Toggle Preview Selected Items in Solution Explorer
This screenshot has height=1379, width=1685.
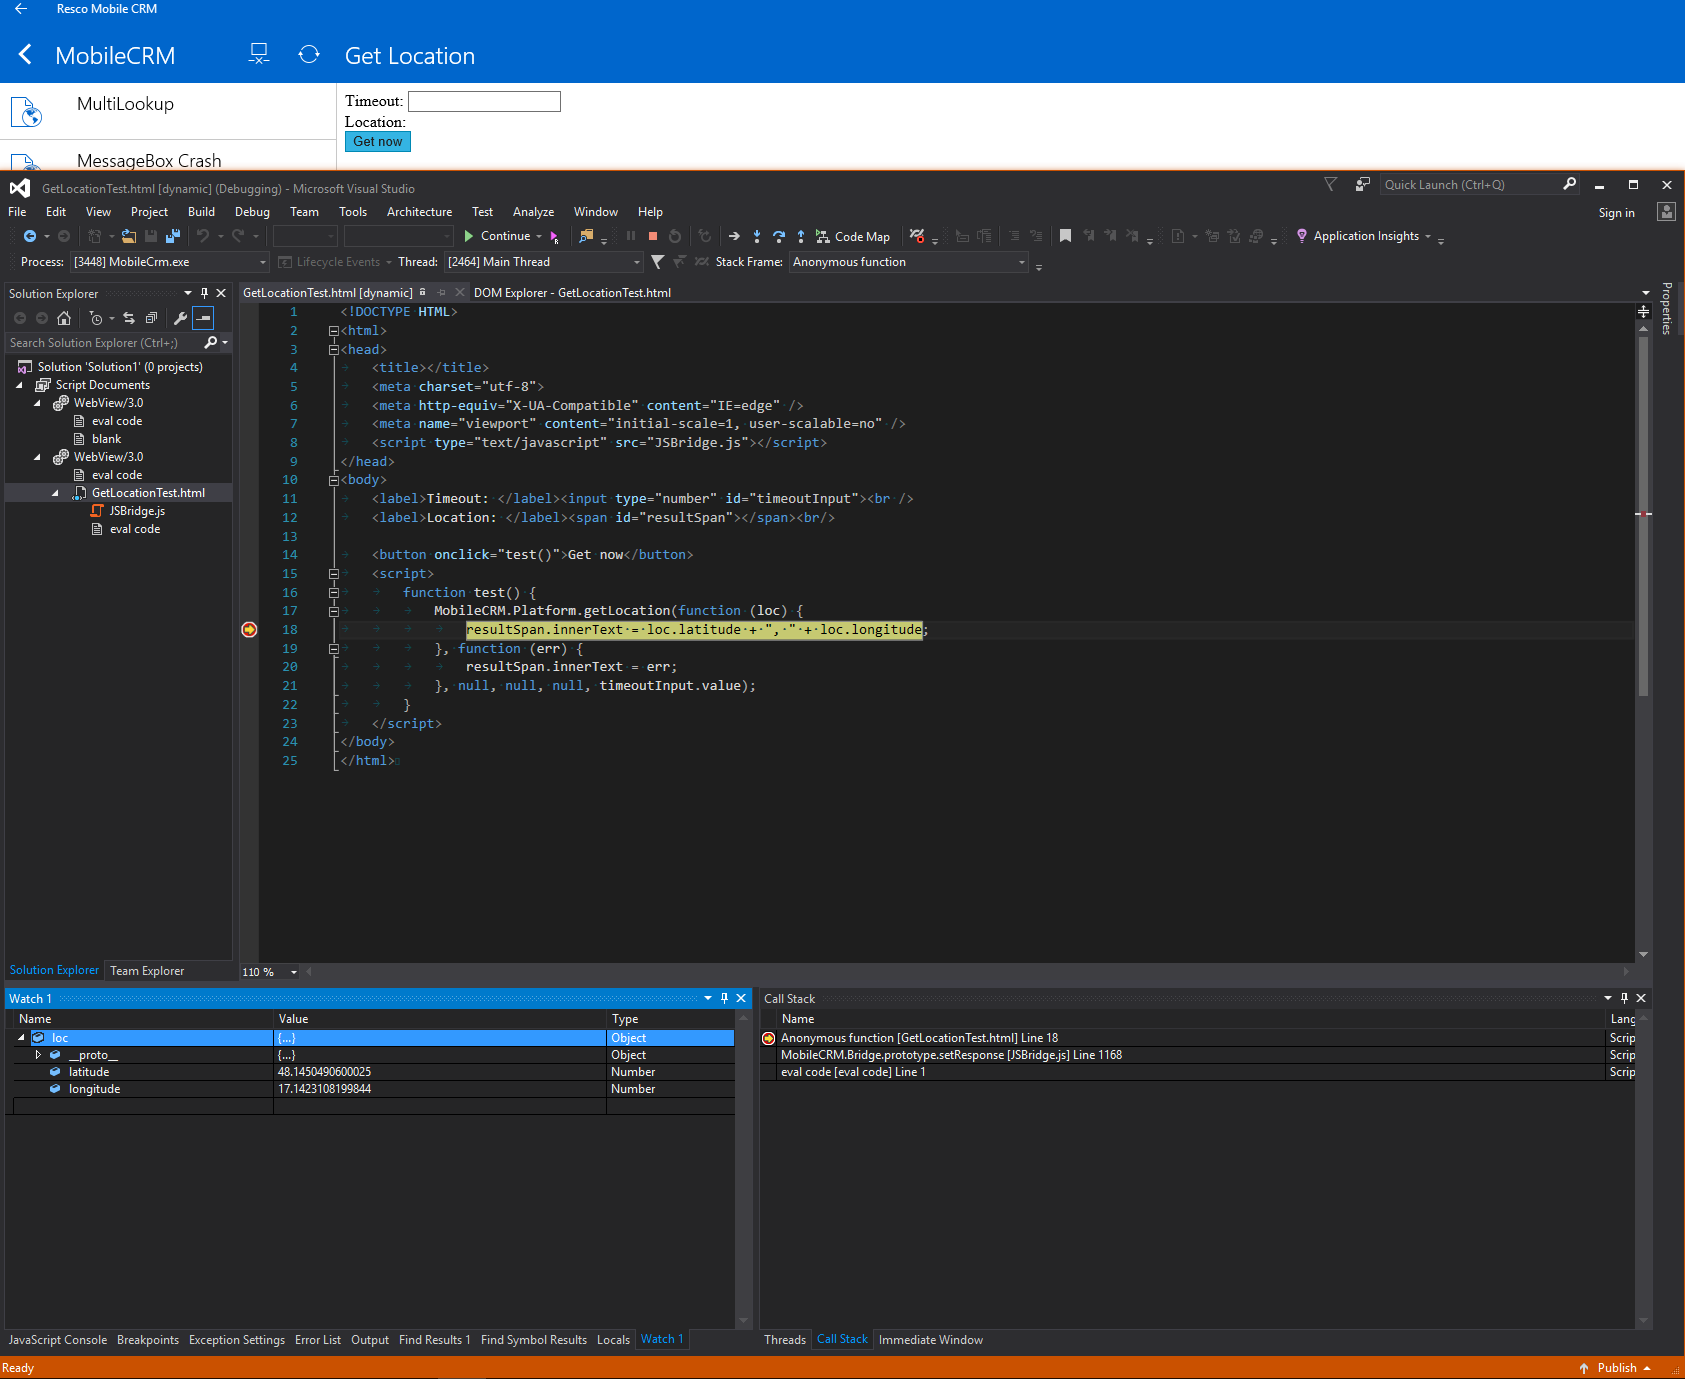(203, 319)
